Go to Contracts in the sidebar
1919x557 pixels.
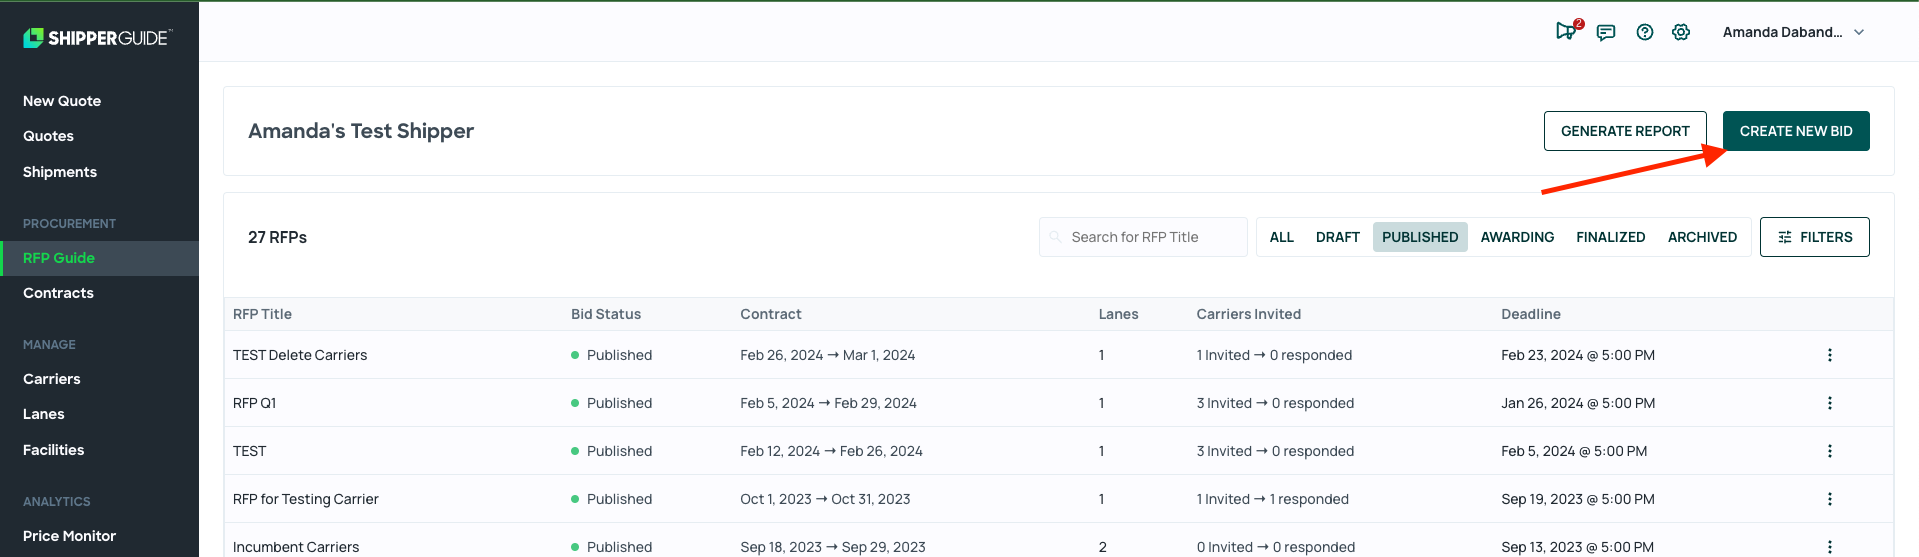(58, 293)
